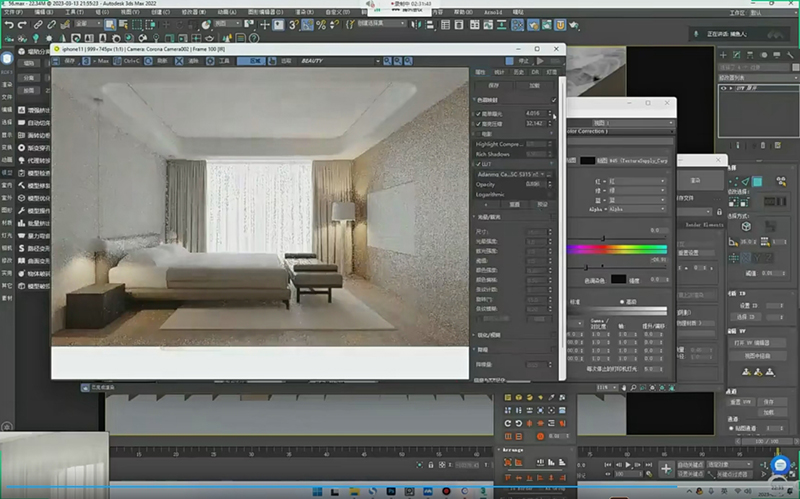Open the Arnold menu
800x499 pixels.
(493, 12)
